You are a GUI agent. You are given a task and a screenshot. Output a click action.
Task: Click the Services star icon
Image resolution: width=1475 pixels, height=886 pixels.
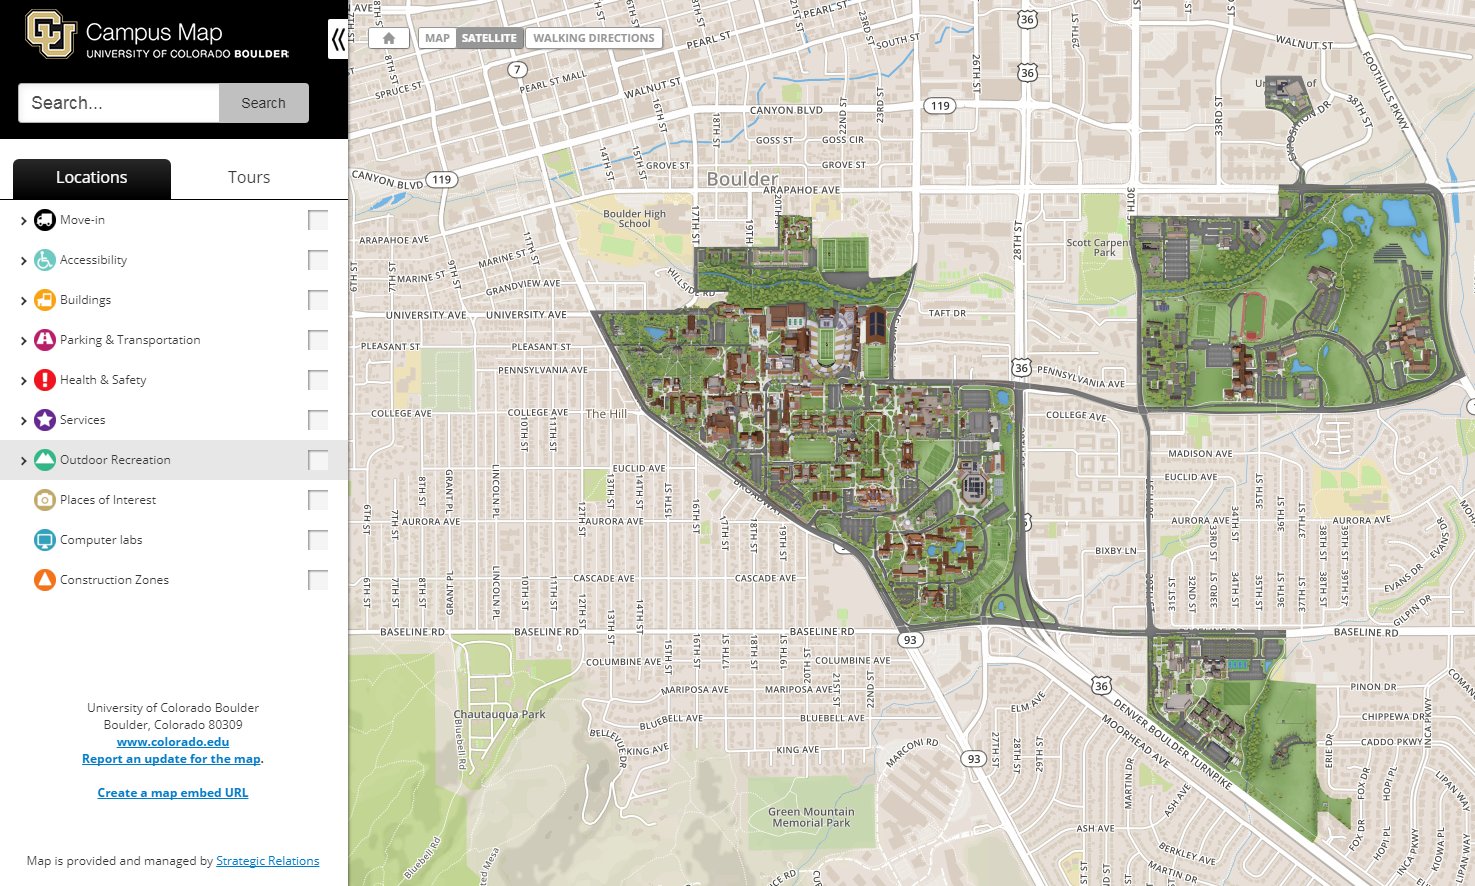(42, 419)
